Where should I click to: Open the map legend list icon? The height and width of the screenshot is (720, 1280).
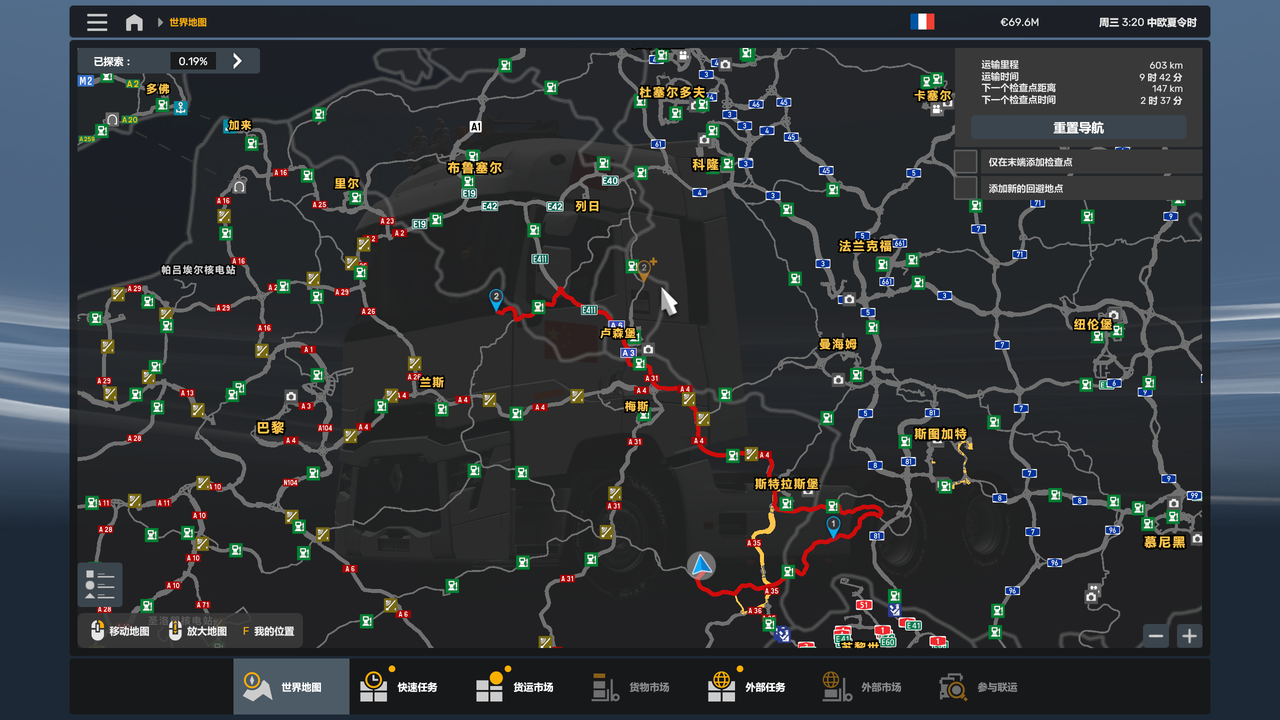click(x=100, y=585)
